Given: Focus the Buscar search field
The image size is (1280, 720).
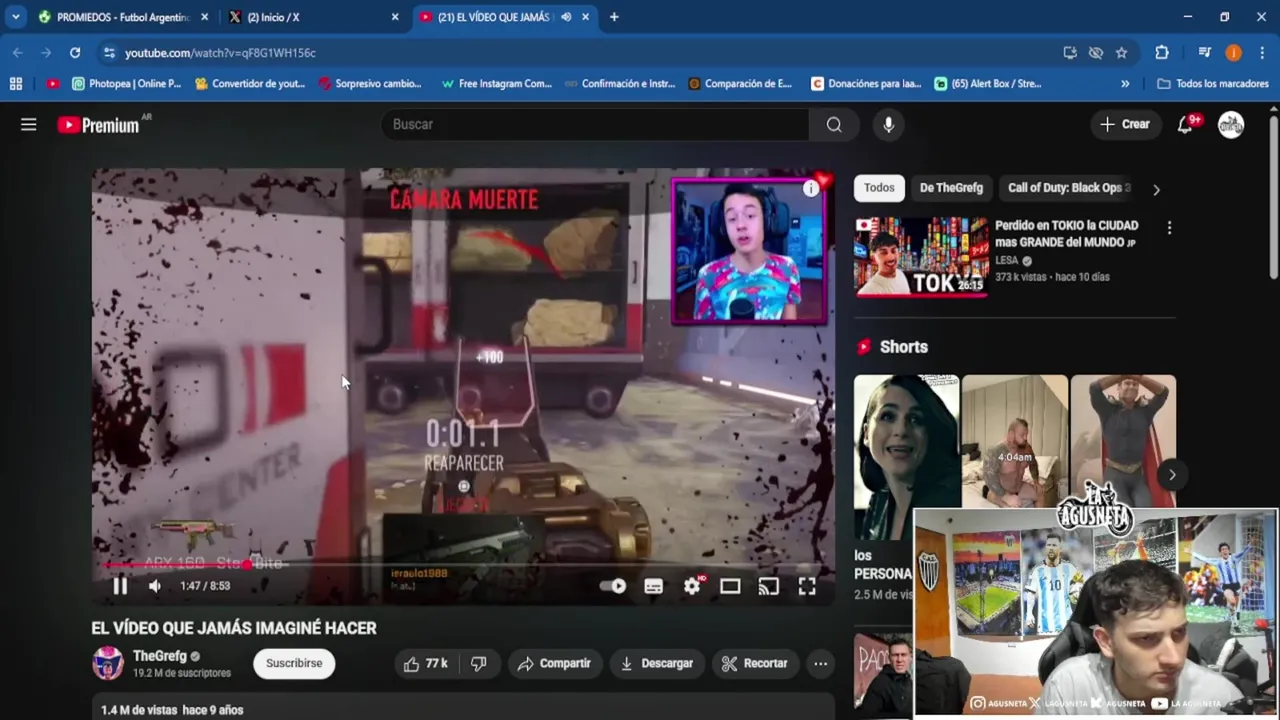Looking at the screenshot, I should point(595,124).
